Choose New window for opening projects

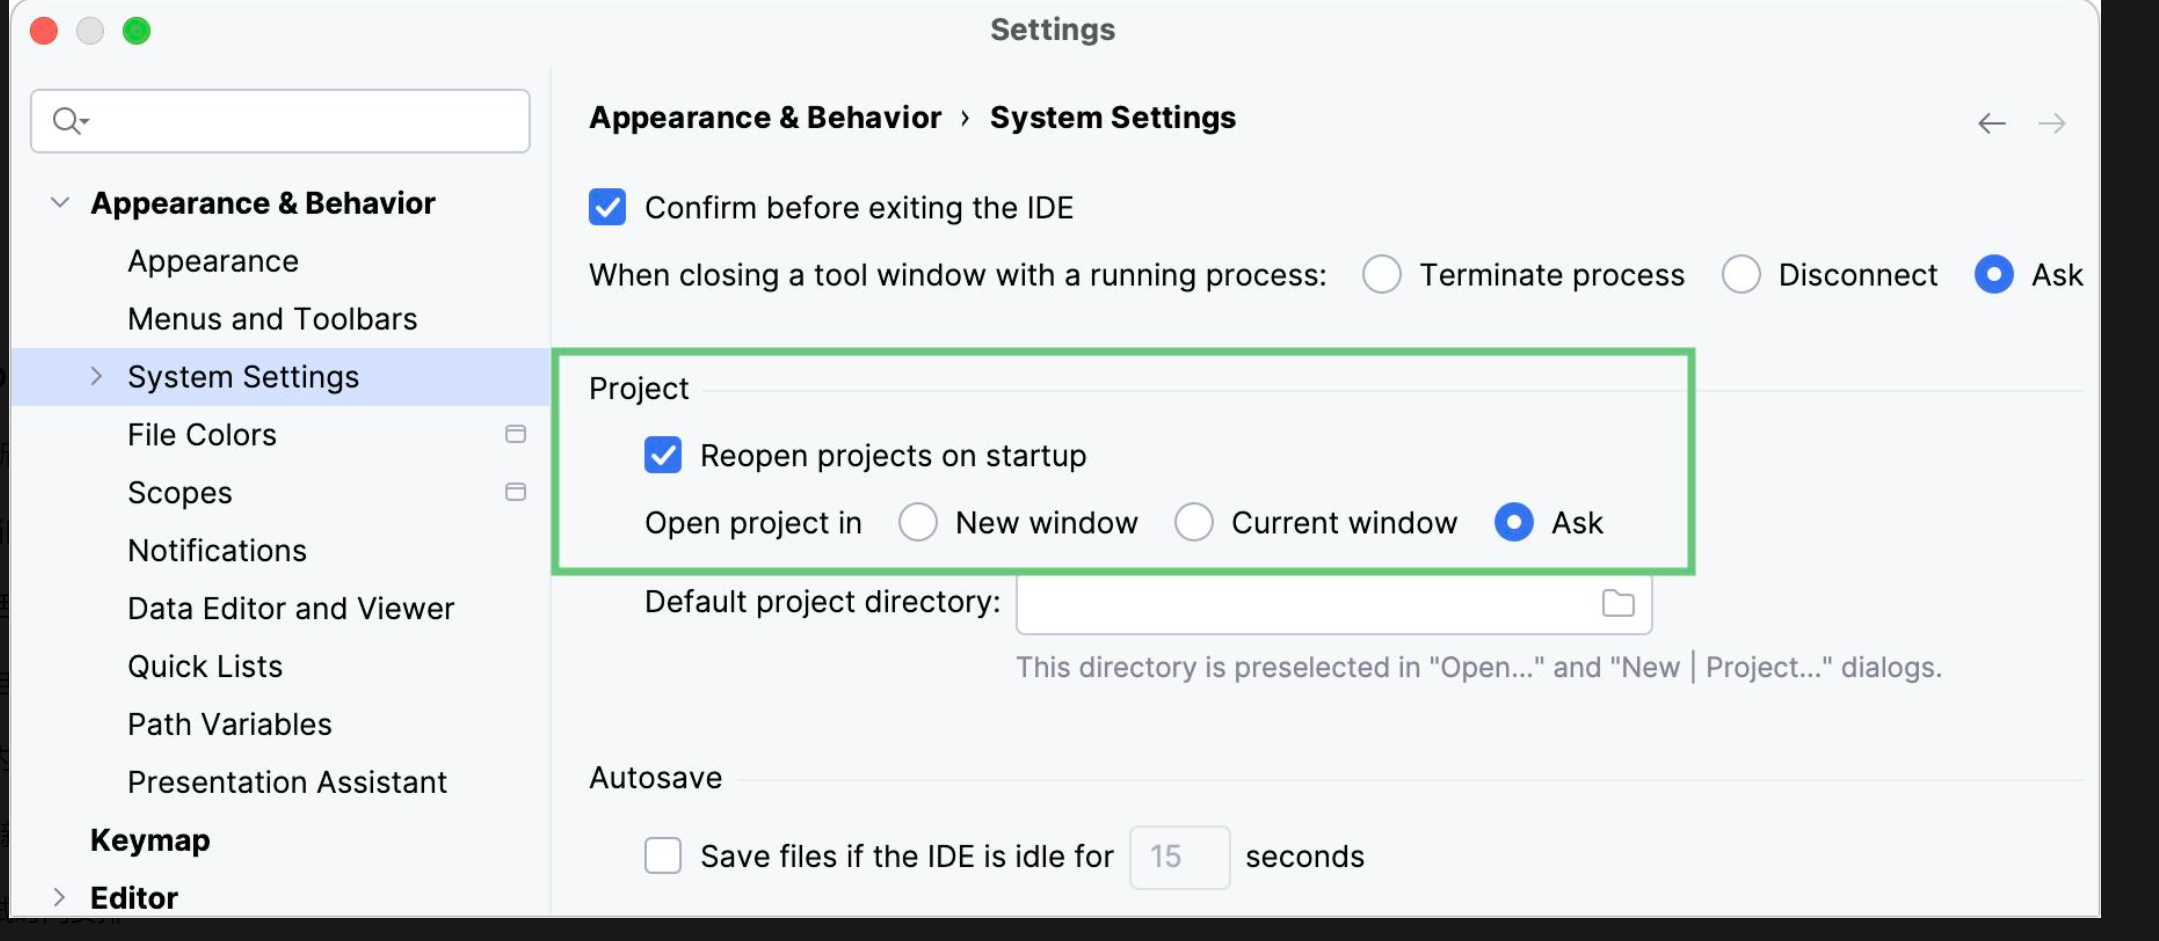pos(918,522)
